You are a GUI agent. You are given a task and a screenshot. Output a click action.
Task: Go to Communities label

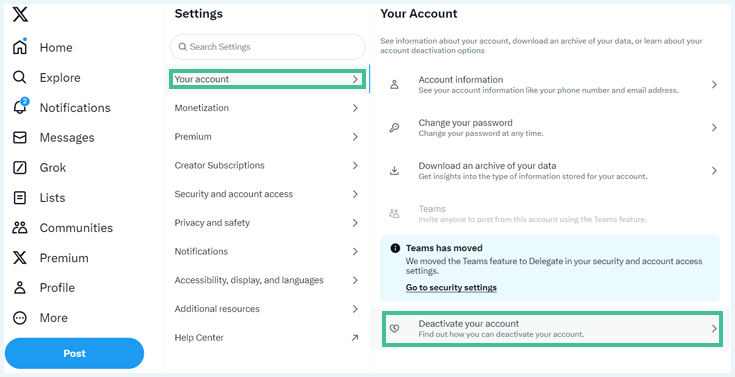pos(76,227)
